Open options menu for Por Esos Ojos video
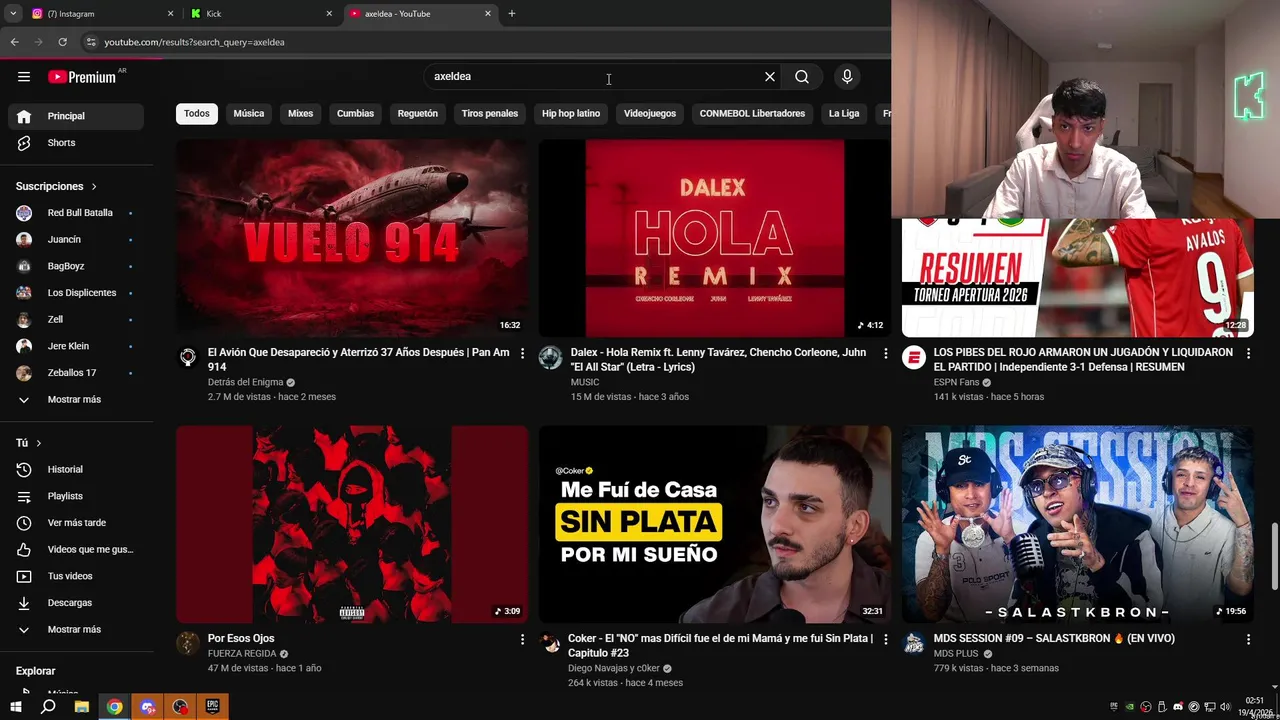 click(522, 639)
